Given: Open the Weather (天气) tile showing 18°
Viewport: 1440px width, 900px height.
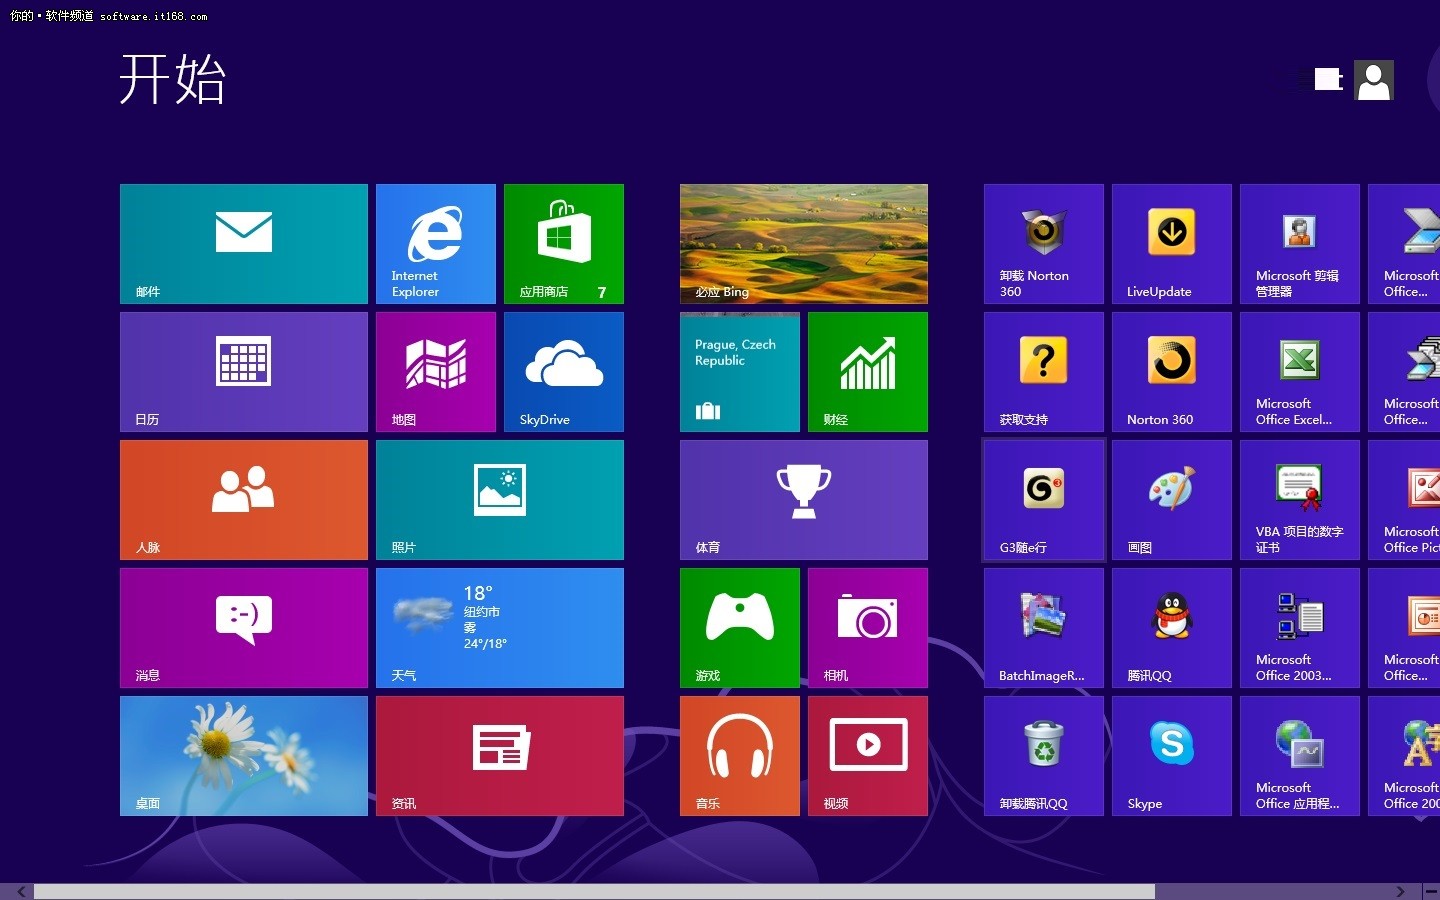Looking at the screenshot, I should pyautogui.click(x=500, y=628).
